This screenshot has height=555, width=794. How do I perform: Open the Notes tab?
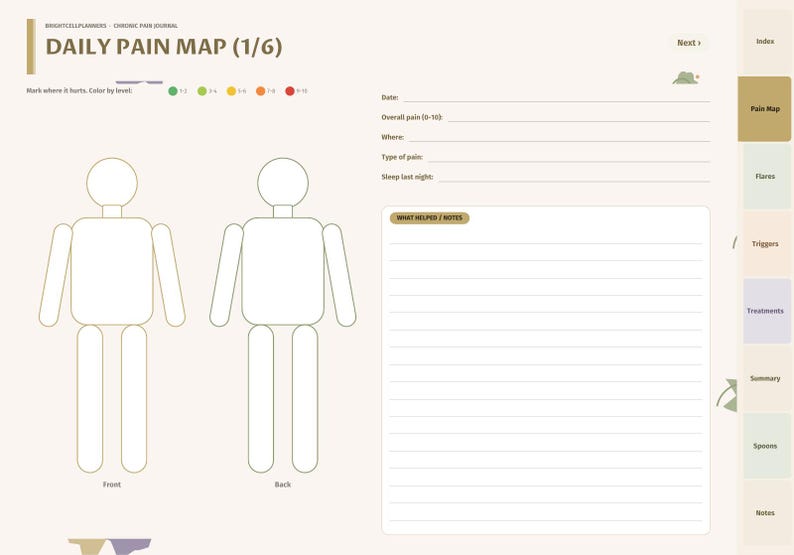(x=765, y=513)
